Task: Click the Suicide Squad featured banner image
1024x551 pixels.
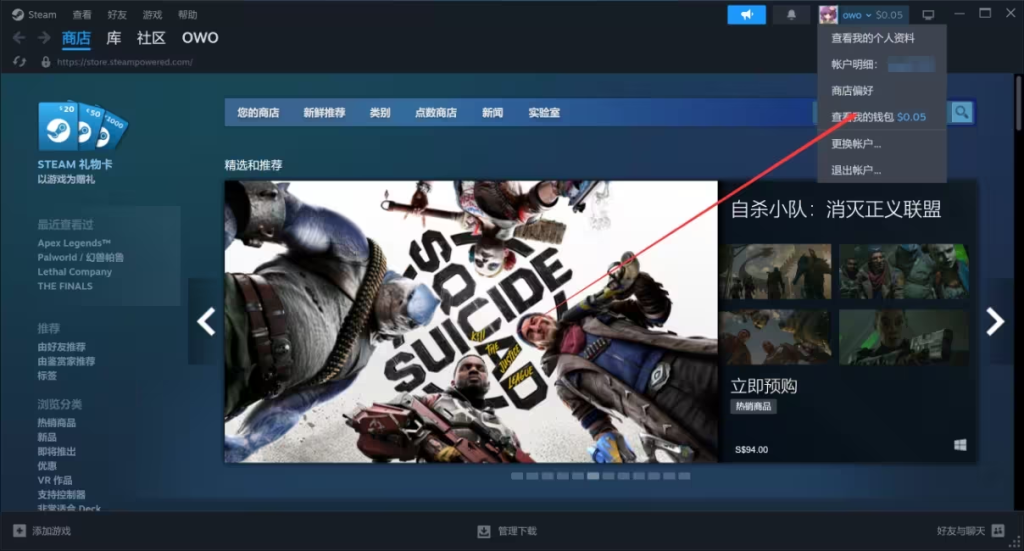Action: click(x=471, y=321)
